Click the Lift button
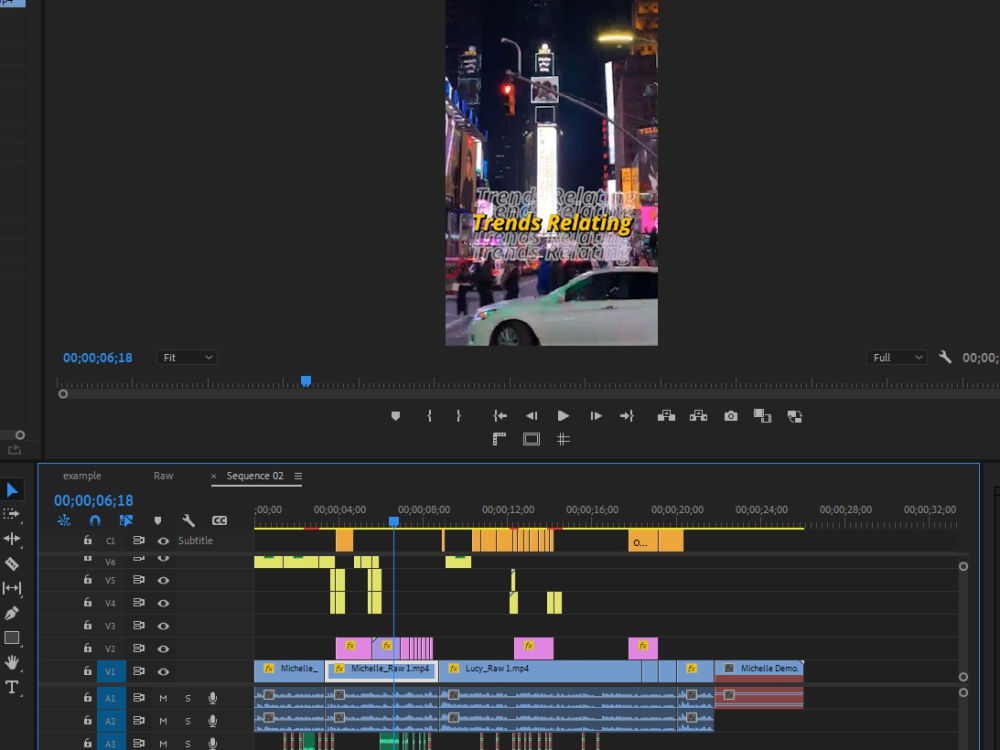 [x=666, y=416]
